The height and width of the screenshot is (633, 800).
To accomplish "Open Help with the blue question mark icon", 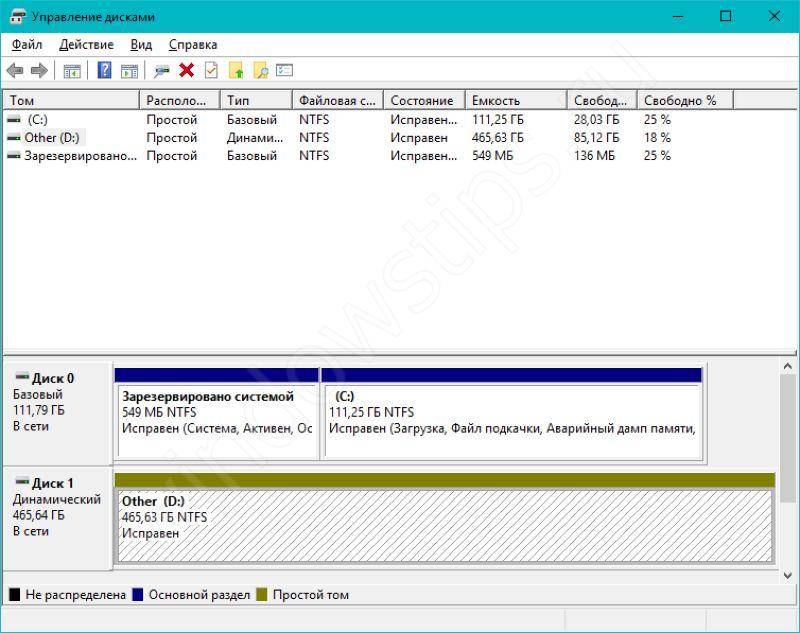I will point(104,70).
